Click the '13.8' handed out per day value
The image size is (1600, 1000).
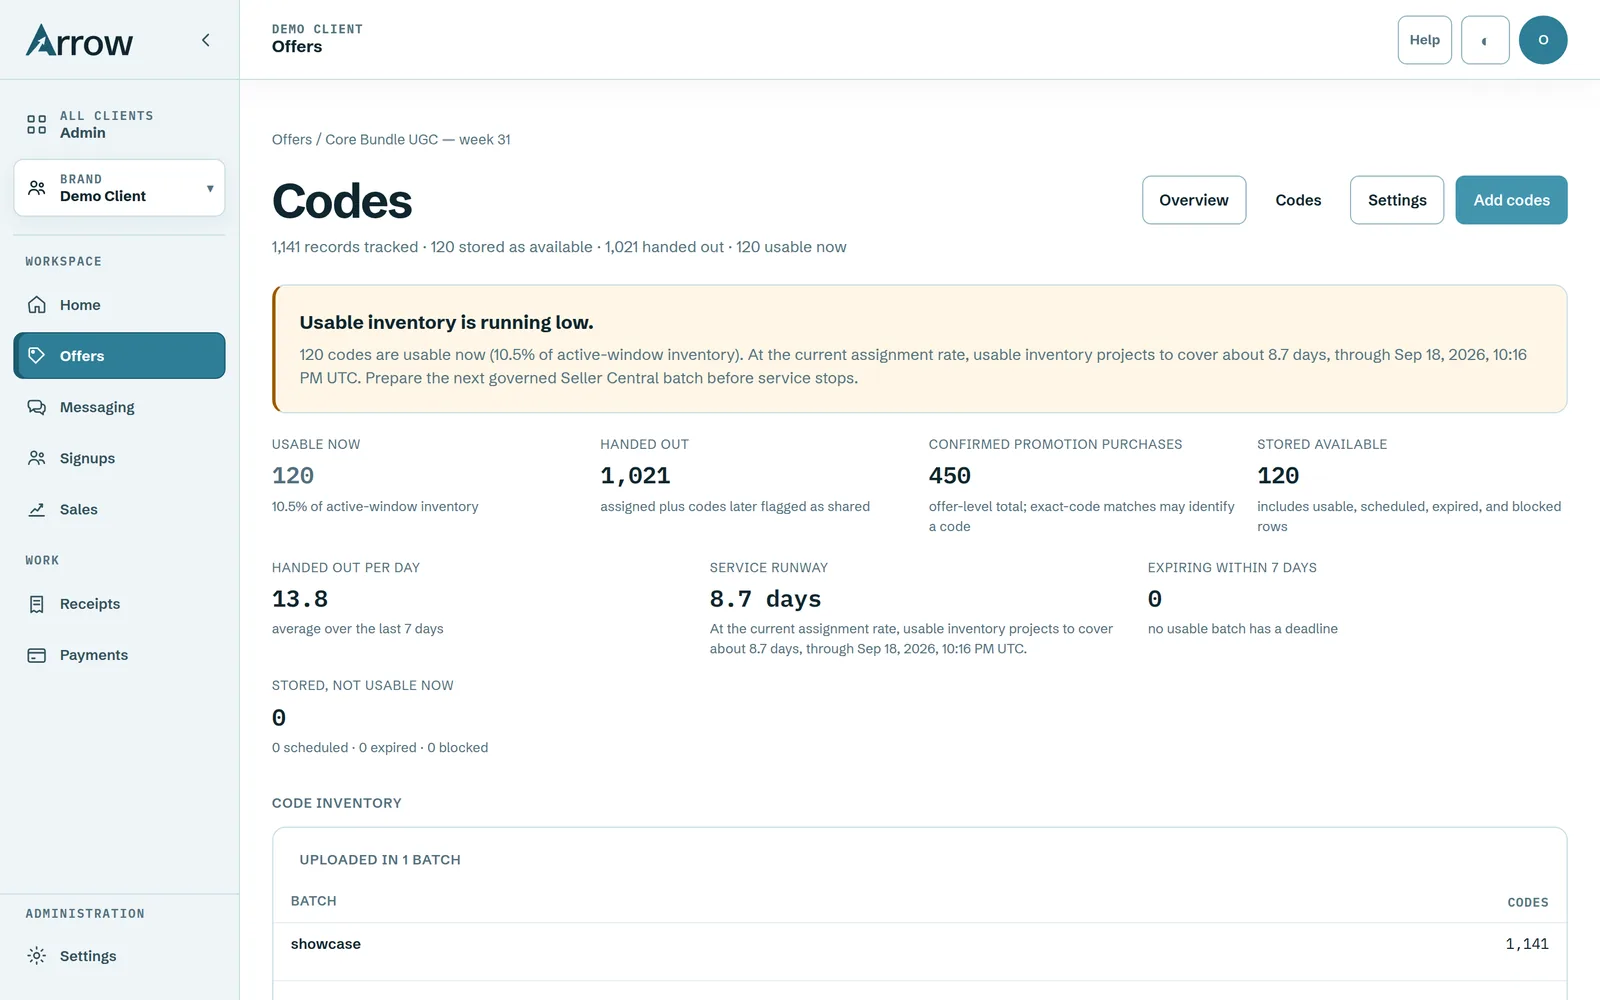point(300,599)
